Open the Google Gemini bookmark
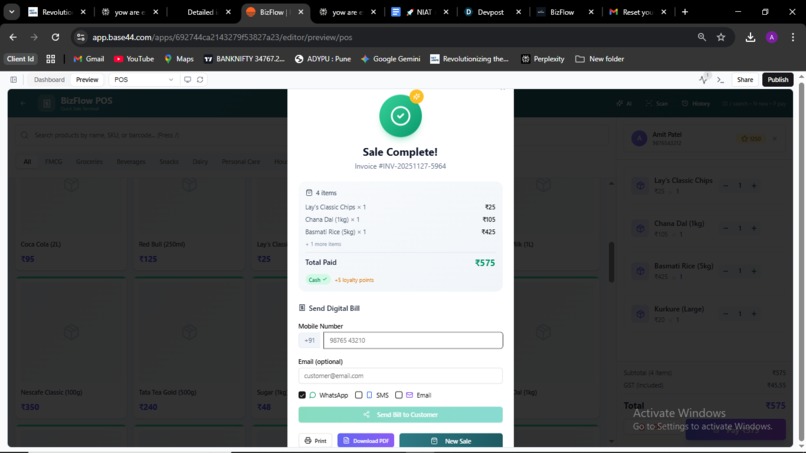 tap(390, 59)
